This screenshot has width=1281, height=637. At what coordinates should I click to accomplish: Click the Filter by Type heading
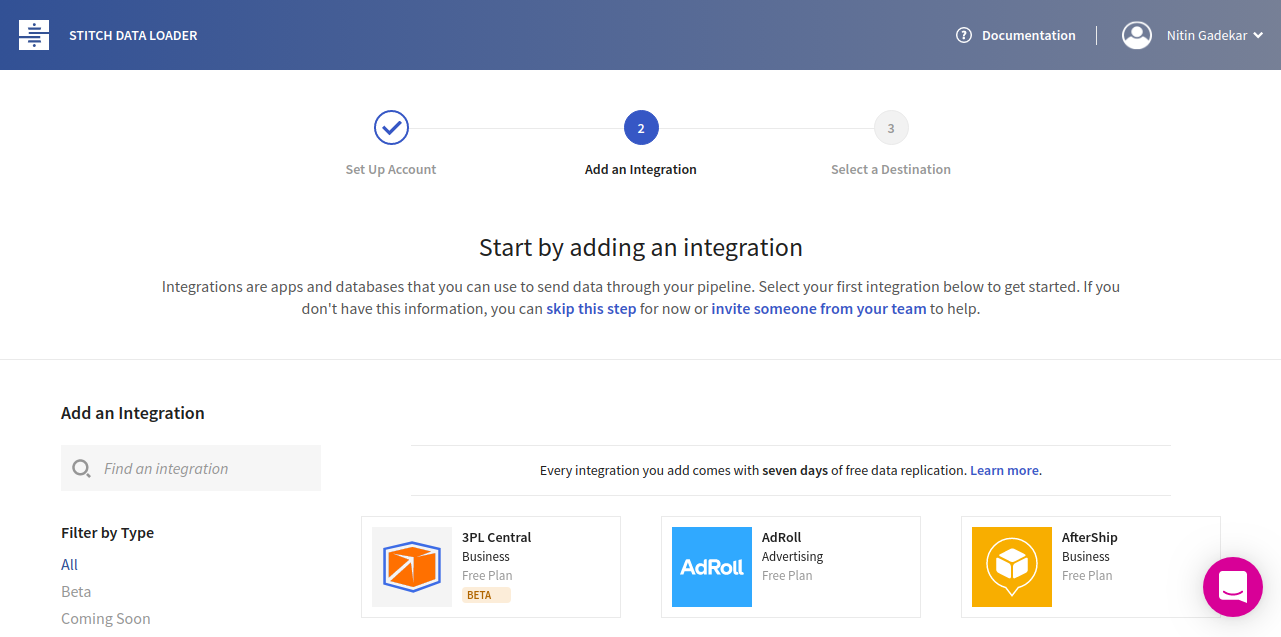108,533
